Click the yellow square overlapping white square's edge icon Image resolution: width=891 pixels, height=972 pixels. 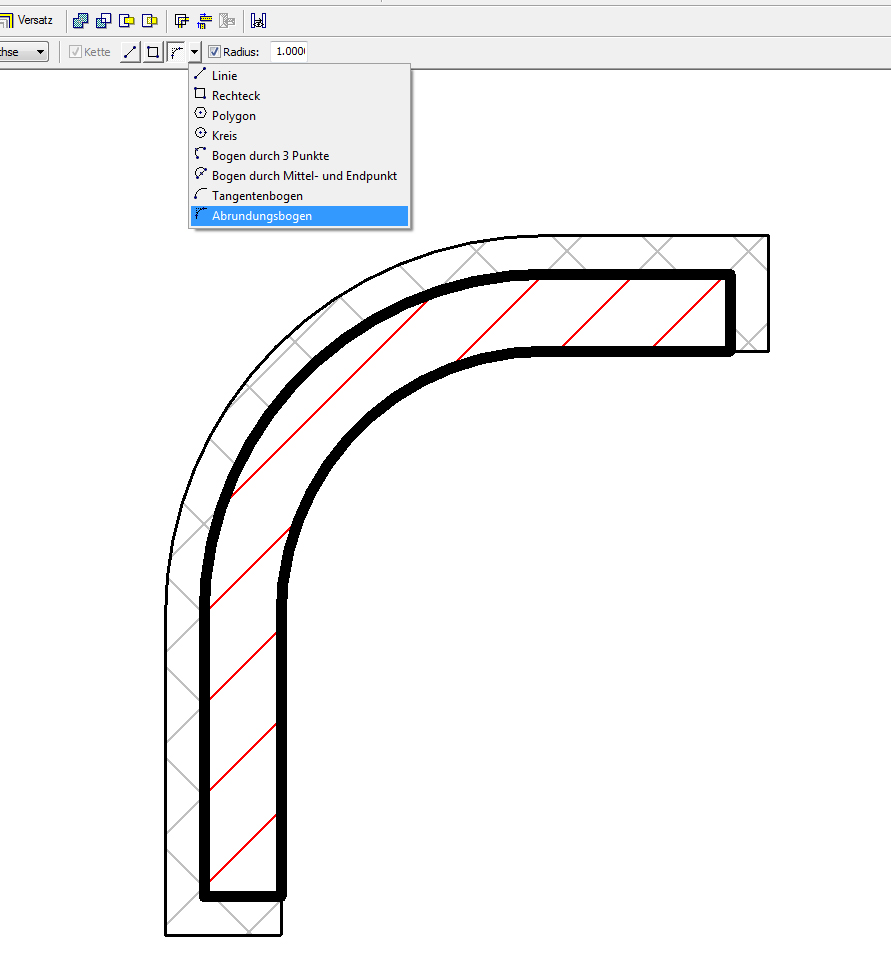(149, 21)
